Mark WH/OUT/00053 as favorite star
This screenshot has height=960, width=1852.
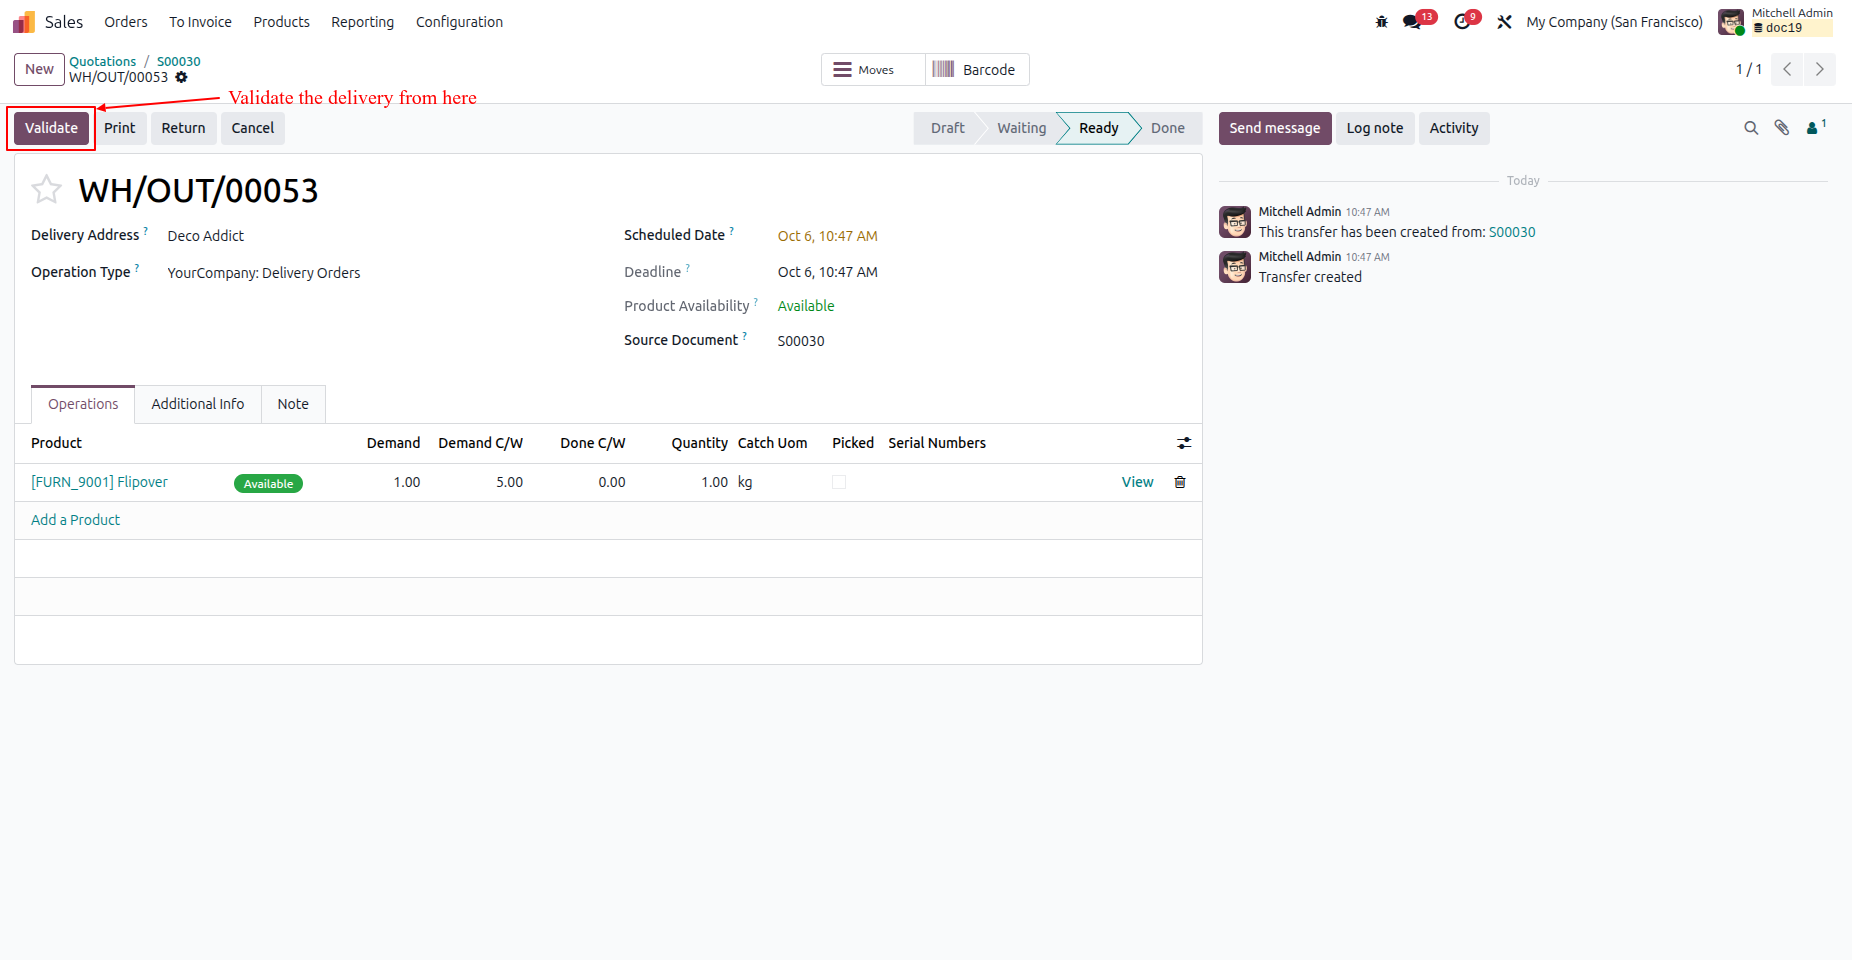tap(47, 189)
